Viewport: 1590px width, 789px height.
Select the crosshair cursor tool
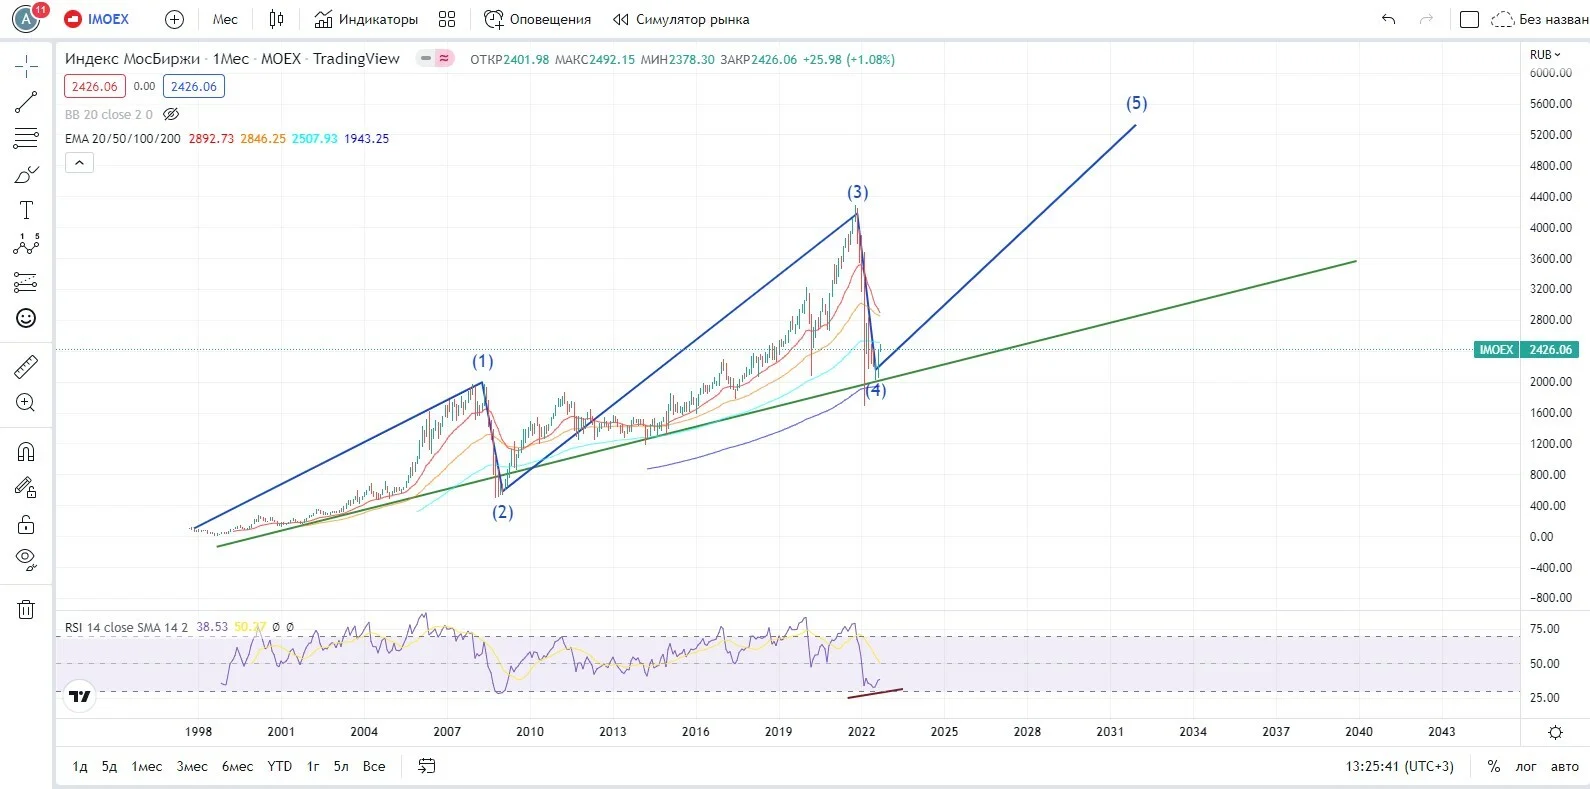[x=26, y=67]
